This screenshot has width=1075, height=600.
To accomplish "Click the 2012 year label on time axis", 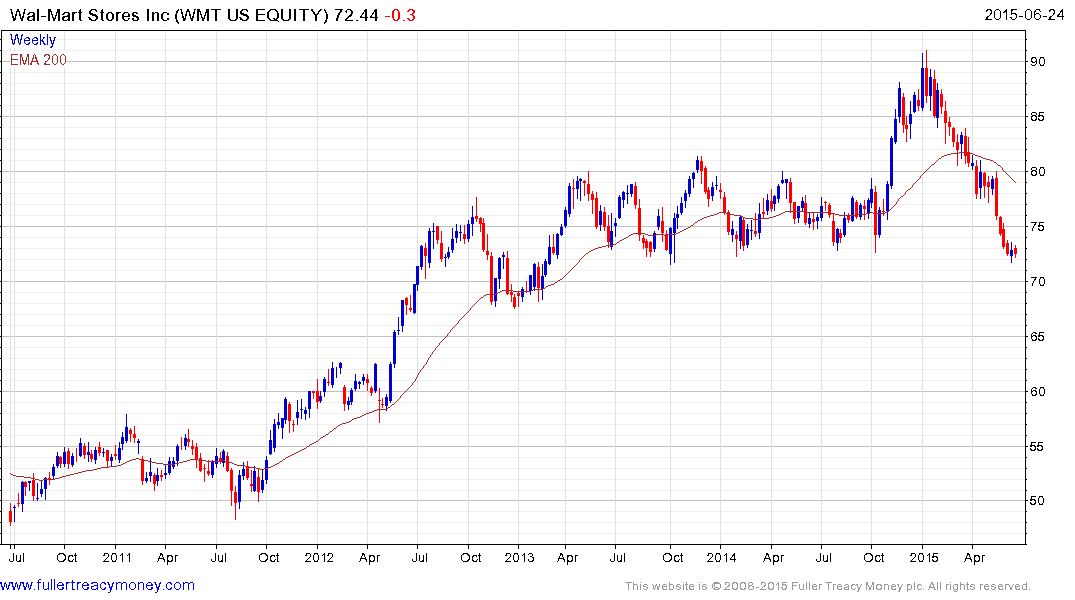I will click(x=319, y=557).
